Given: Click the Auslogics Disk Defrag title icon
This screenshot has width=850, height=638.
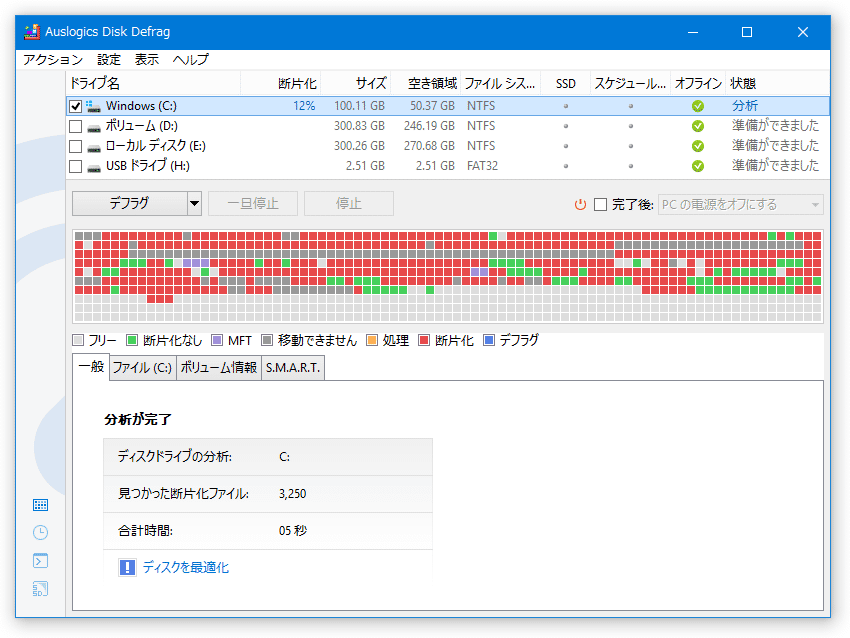Looking at the screenshot, I should 32,32.
